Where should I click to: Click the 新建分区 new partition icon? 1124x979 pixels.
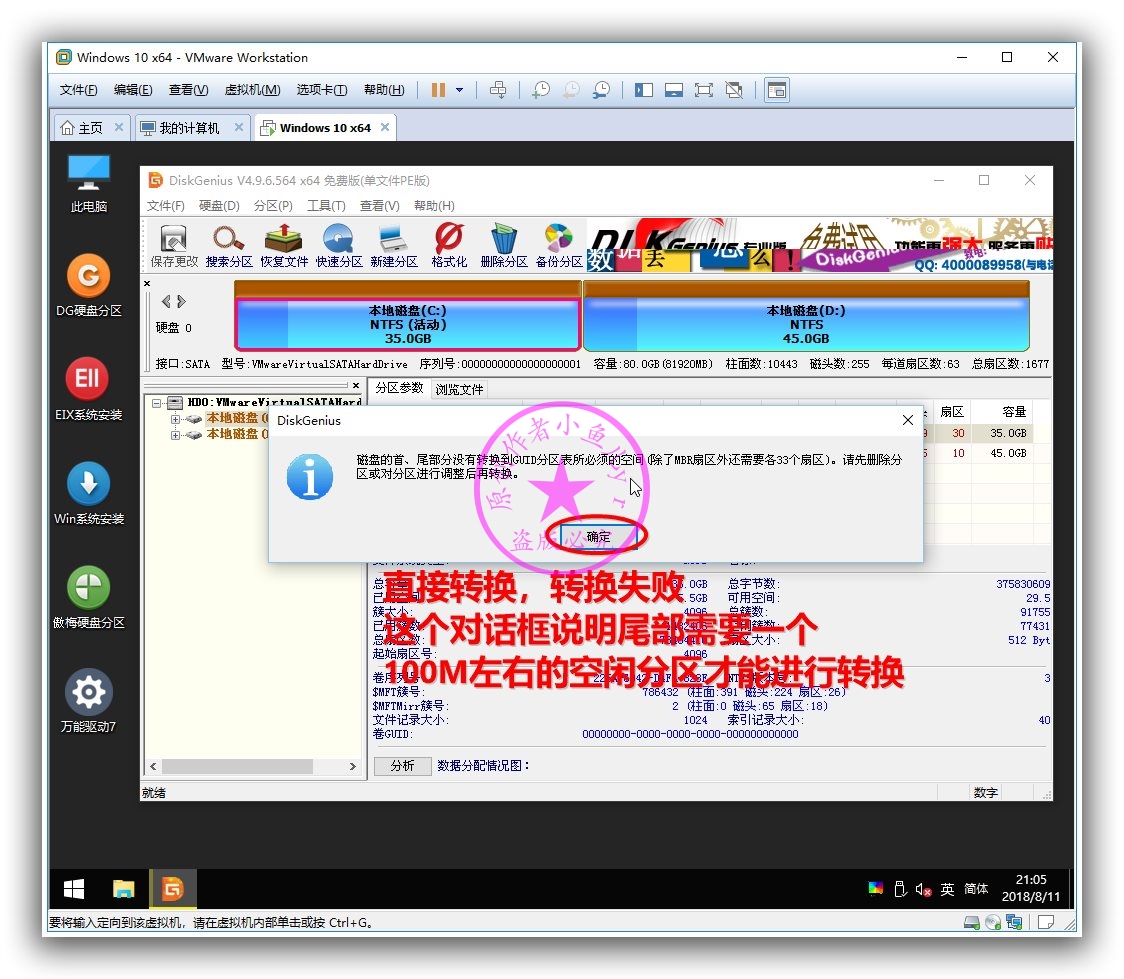pos(392,243)
